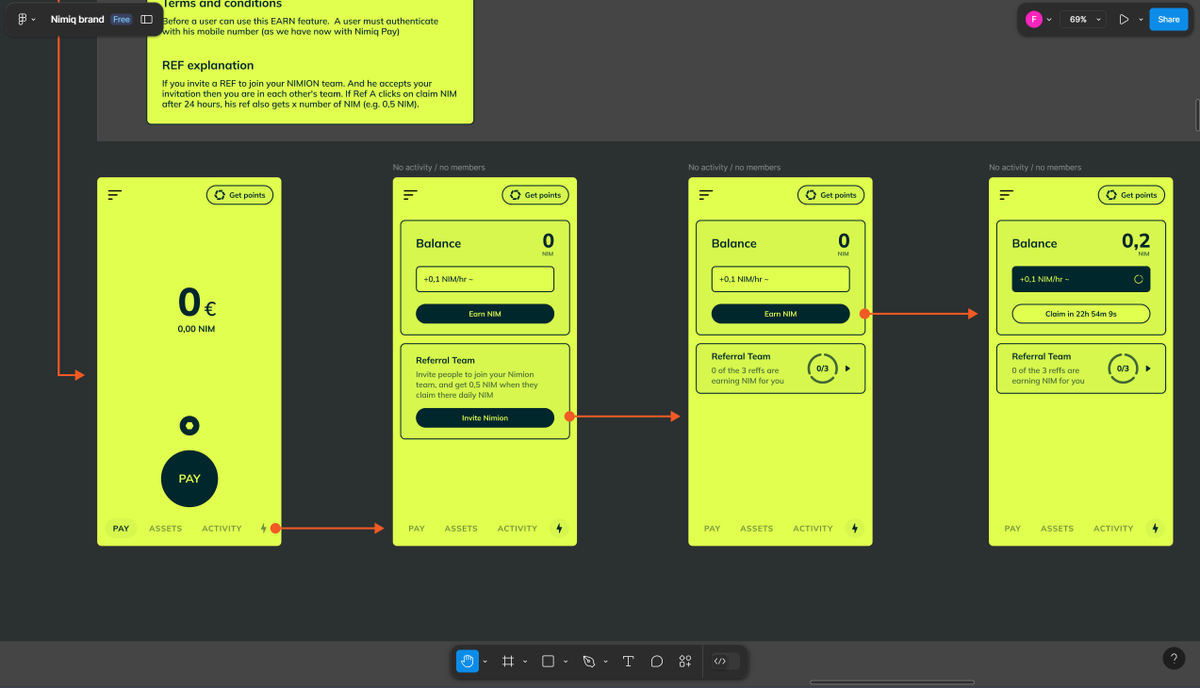Select ASSETS tab in the 0€ frame
The image size is (1200, 688).
pyautogui.click(x=166, y=528)
